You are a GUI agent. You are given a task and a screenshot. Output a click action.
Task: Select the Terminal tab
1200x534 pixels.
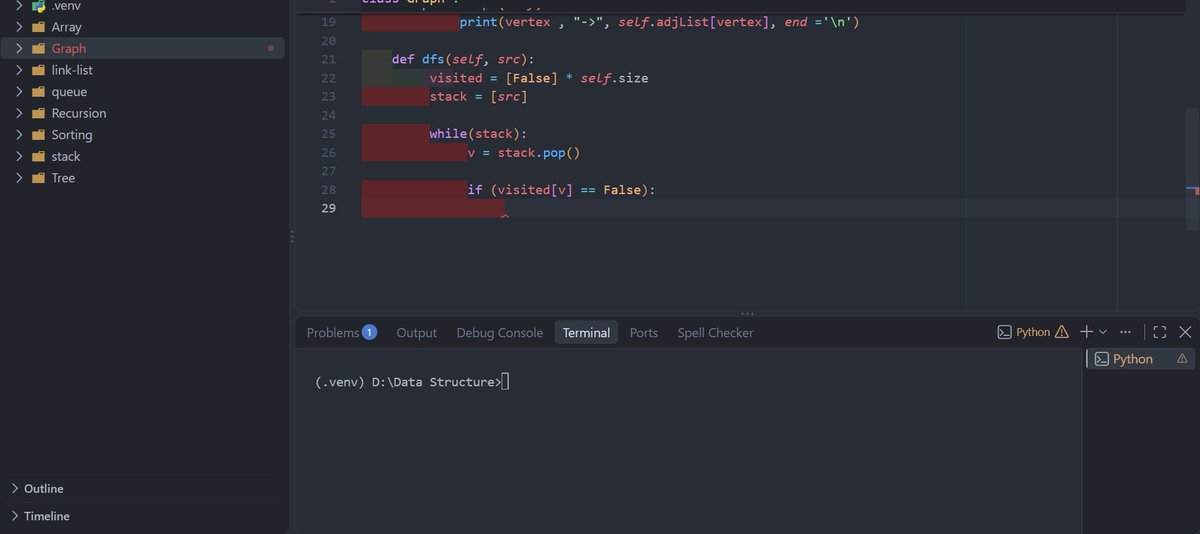pos(586,332)
